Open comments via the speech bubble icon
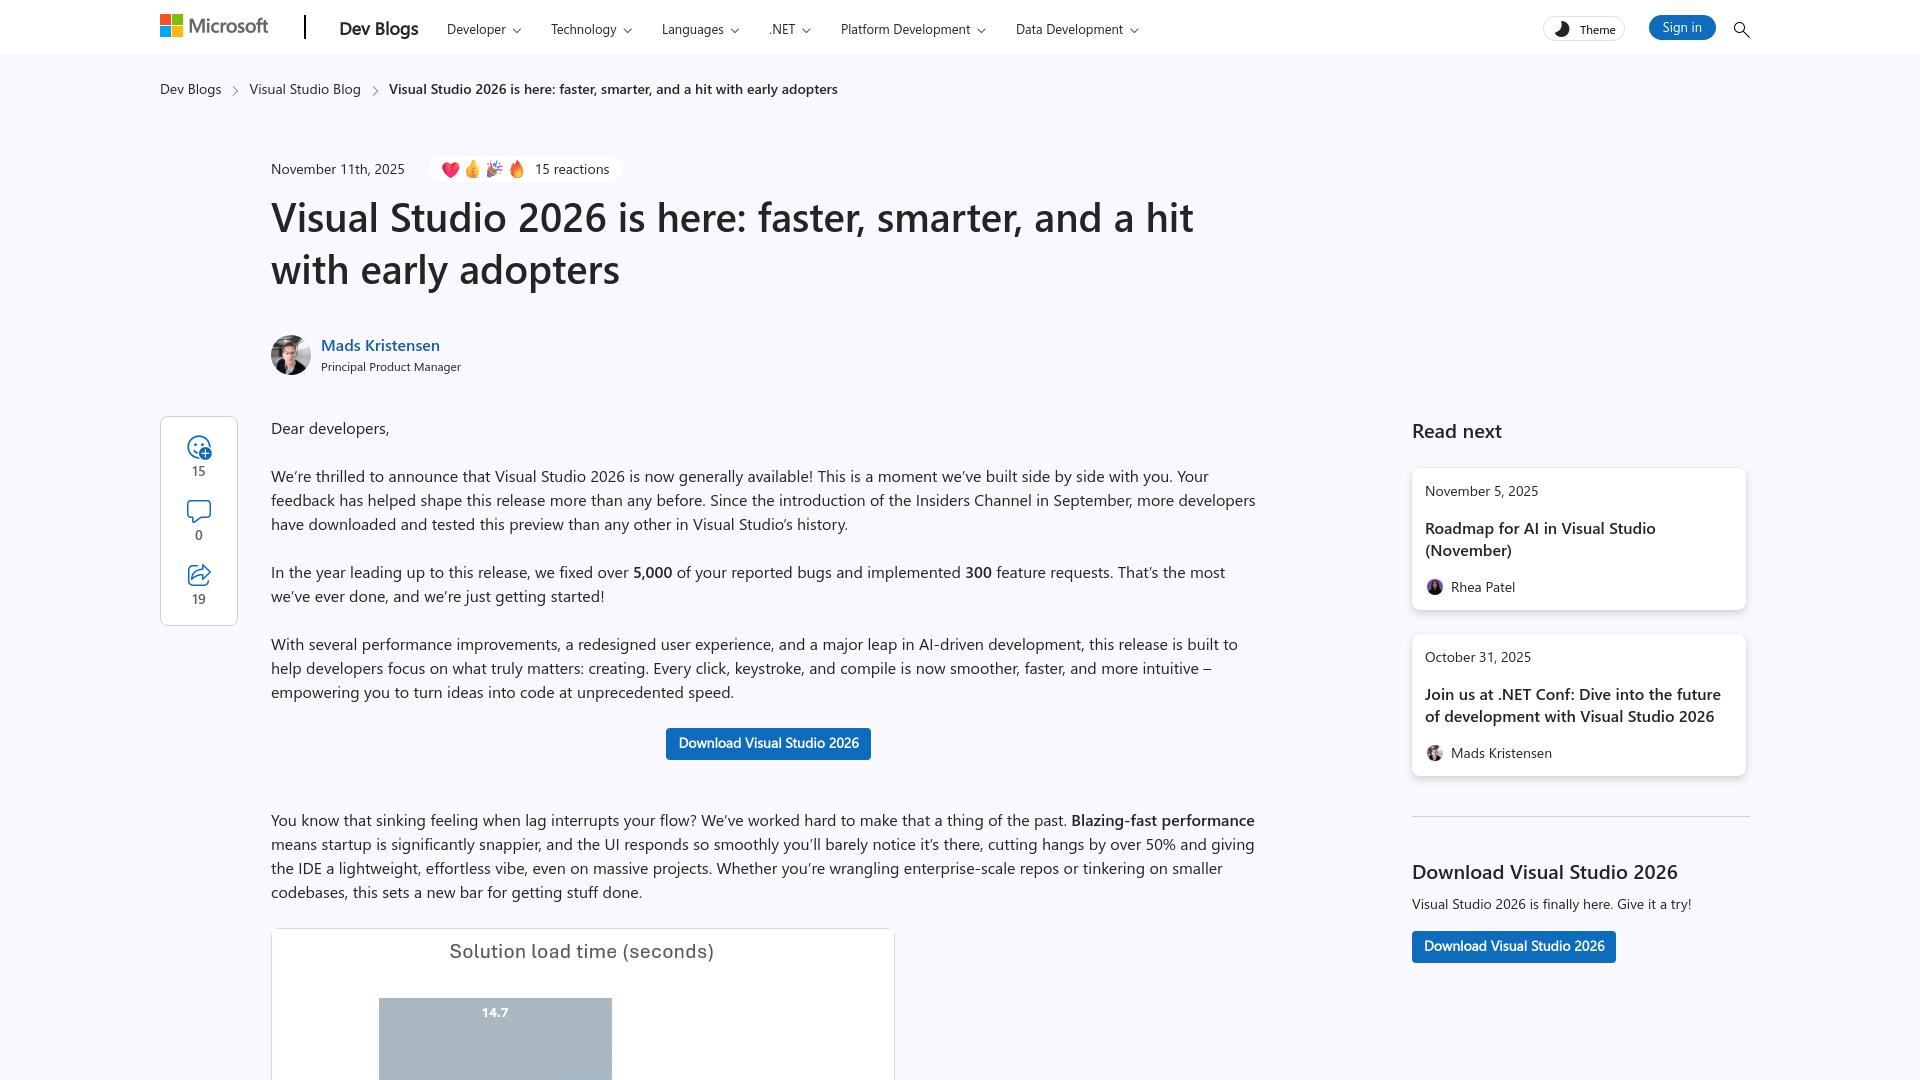The image size is (1920, 1080). pos(198,512)
